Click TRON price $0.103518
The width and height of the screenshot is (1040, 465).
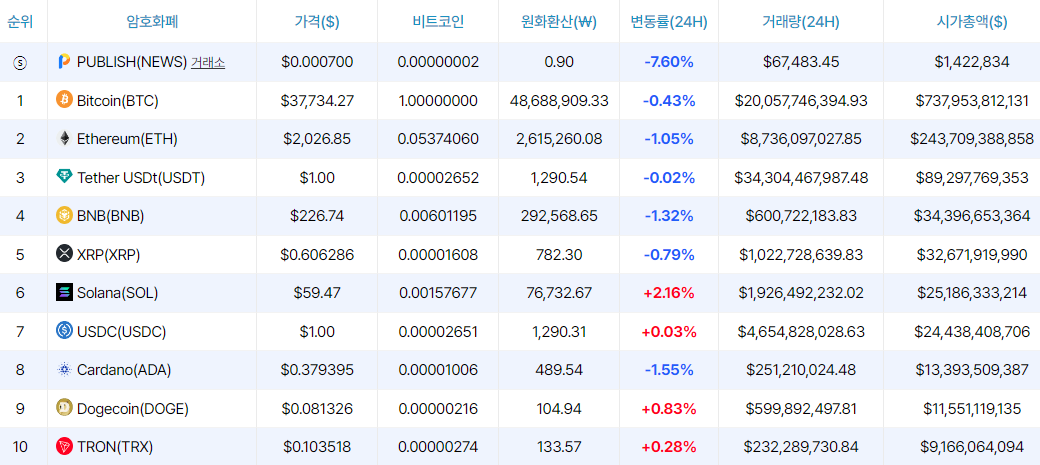click(317, 447)
